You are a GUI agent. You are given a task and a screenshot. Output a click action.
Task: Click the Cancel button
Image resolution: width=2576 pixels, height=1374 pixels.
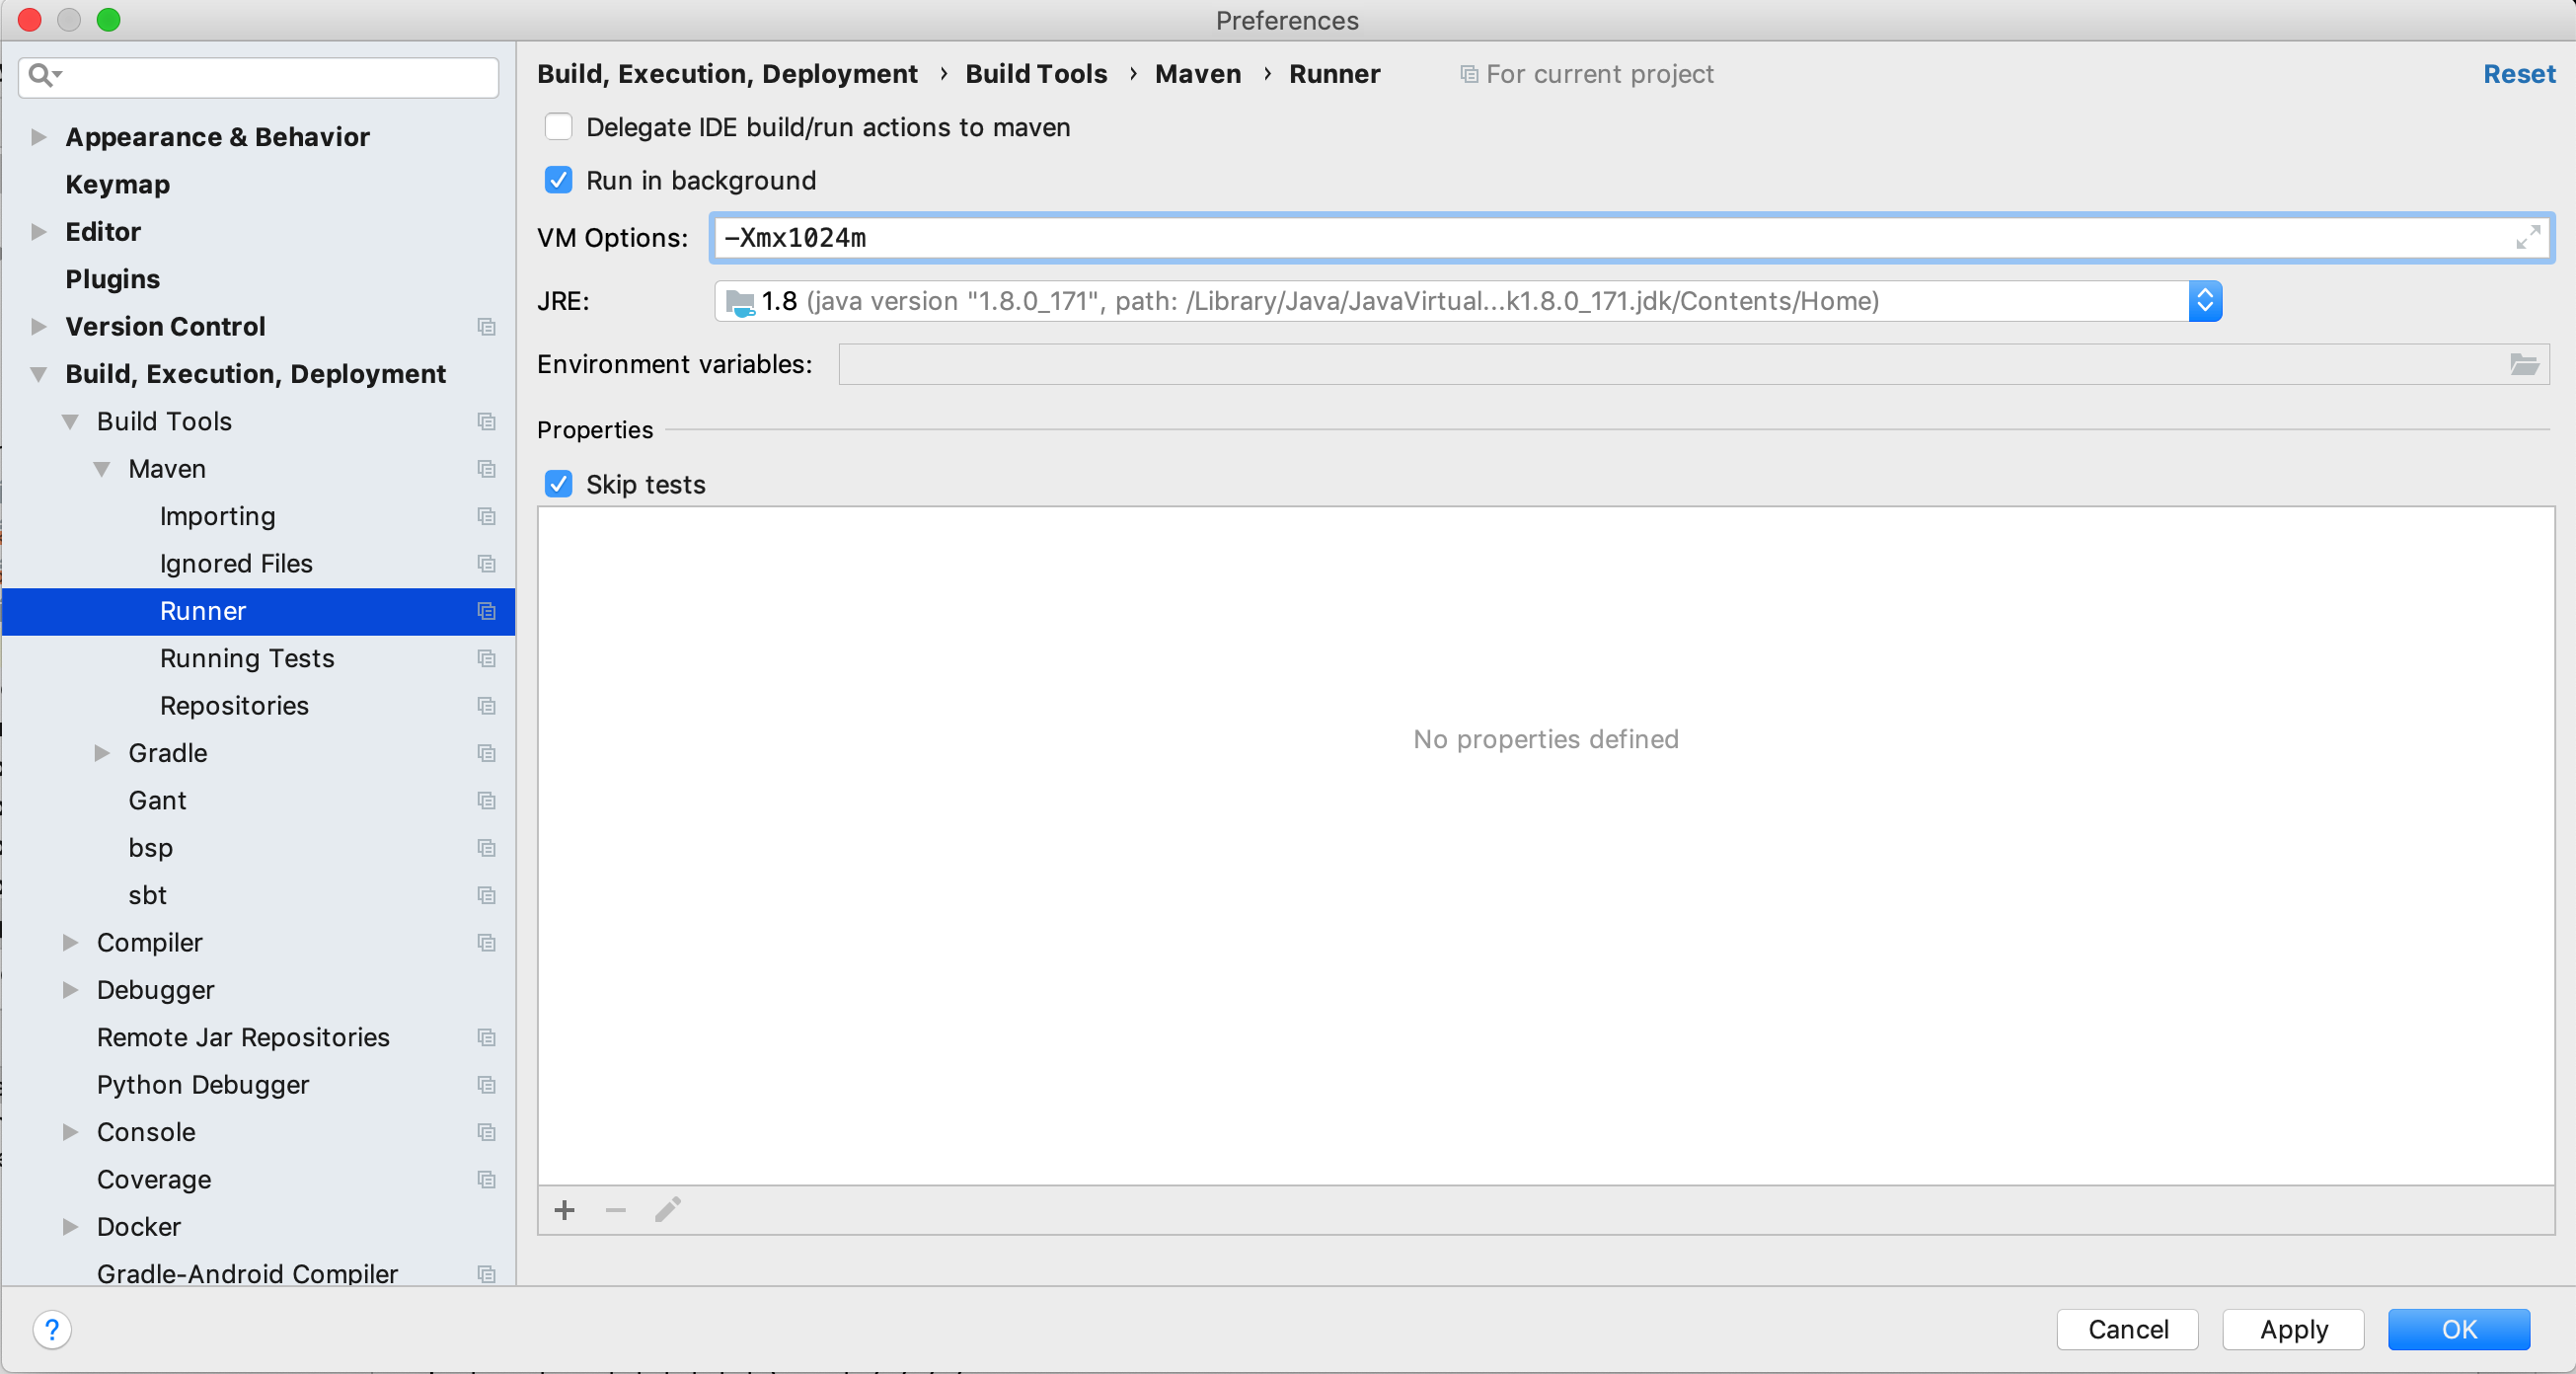2127,1329
